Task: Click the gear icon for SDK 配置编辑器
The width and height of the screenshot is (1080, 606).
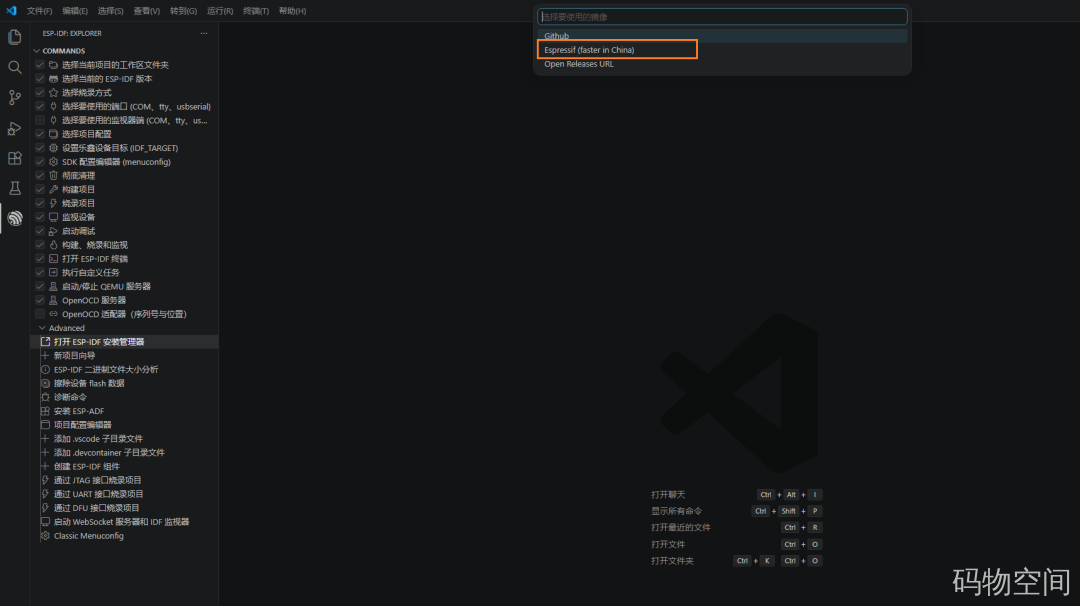Action: click(53, 162)
